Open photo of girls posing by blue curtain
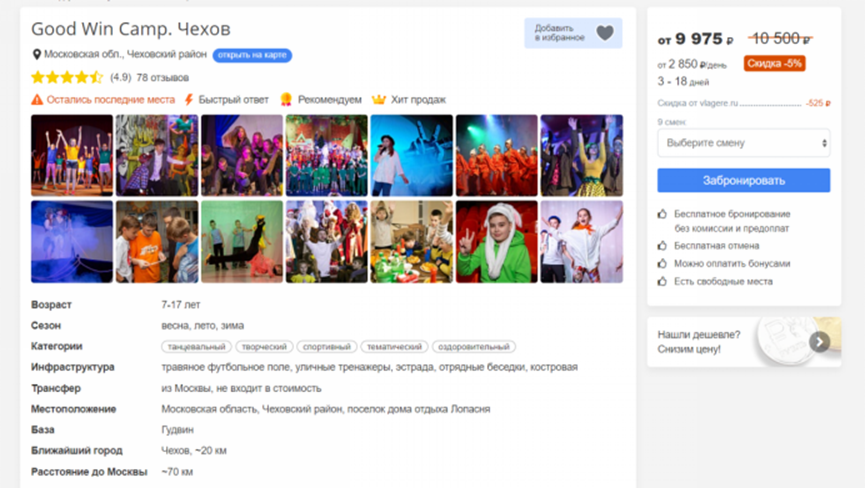Screen dimensions: 865x488 [x=242, y=155]
